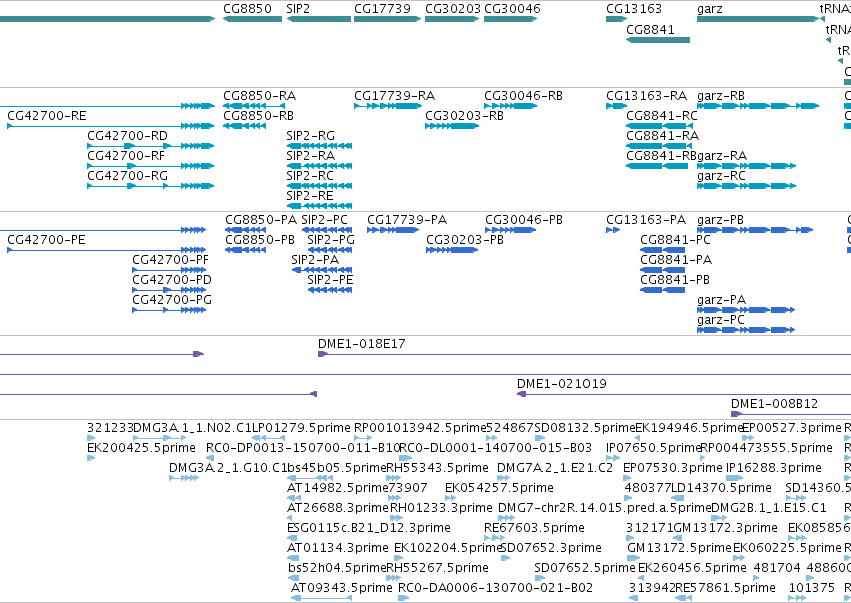Click EST SD08132.5prime
This screenshot has height=603, width=851.
(x=539, y=438)
